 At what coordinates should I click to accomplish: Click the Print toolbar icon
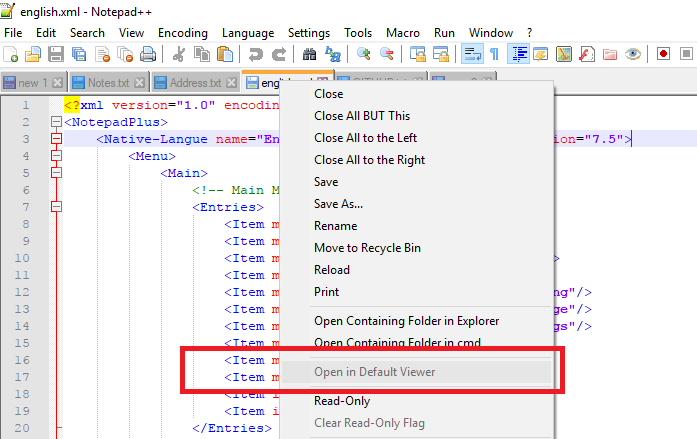click(x=148, y=54)
